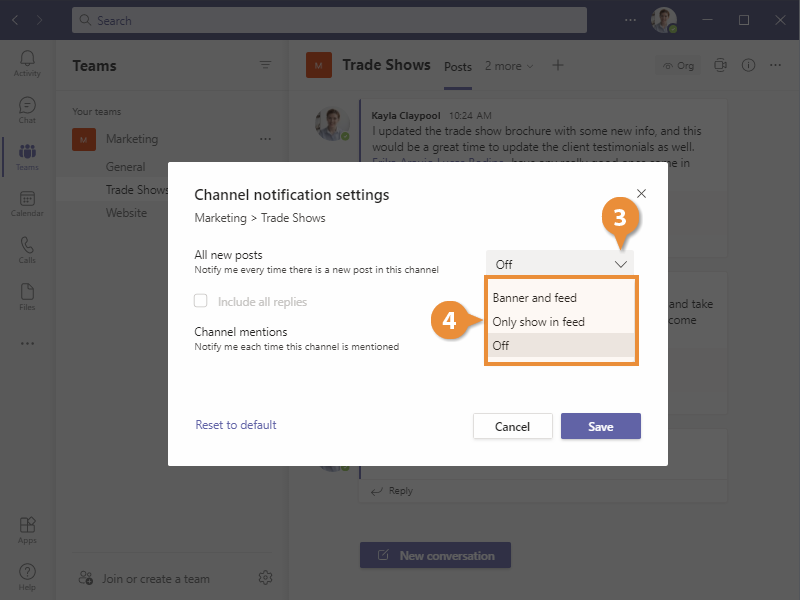The image size is (800, 600).
Task: Enable the Include all replies checkbox
Action: [201, 301]
